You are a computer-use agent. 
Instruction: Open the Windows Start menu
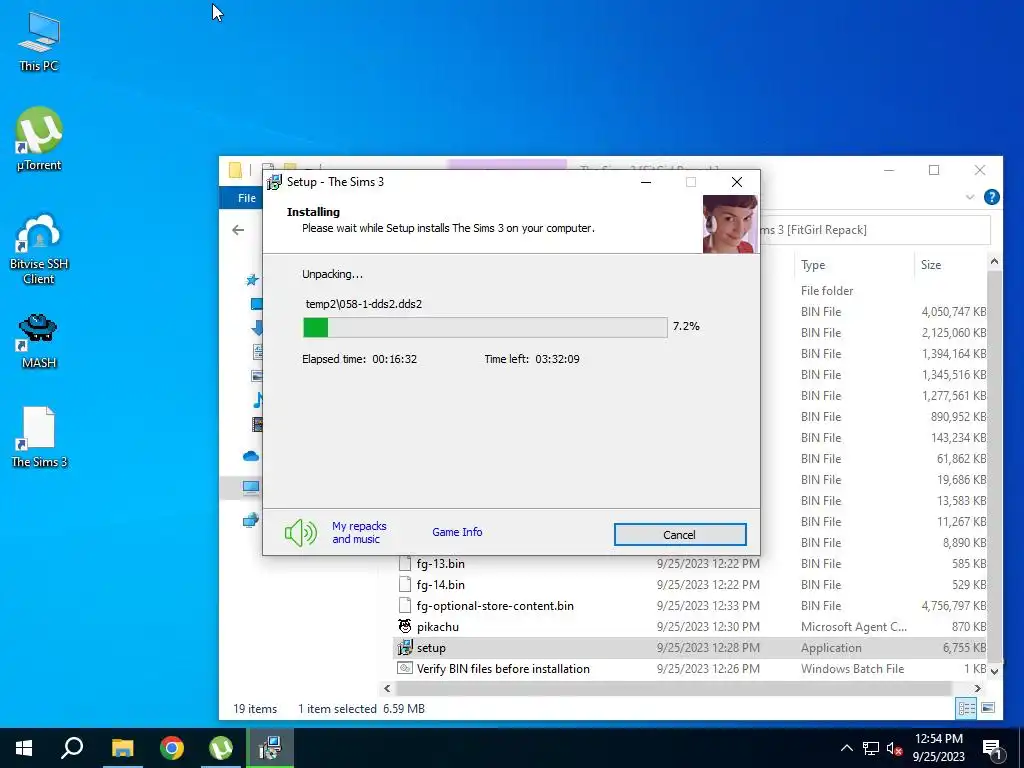point(24,748)
